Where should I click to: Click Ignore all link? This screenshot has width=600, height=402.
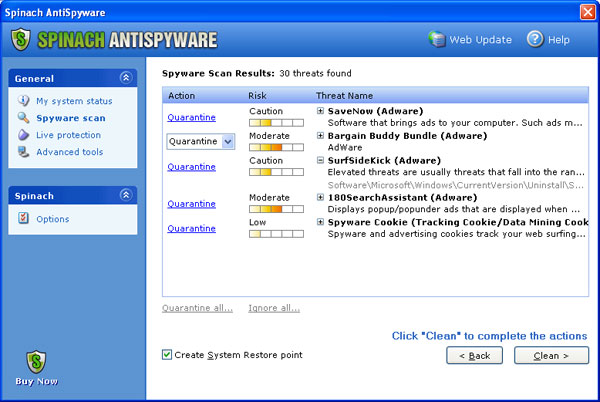pyautogui.click(x=274, y=308)
